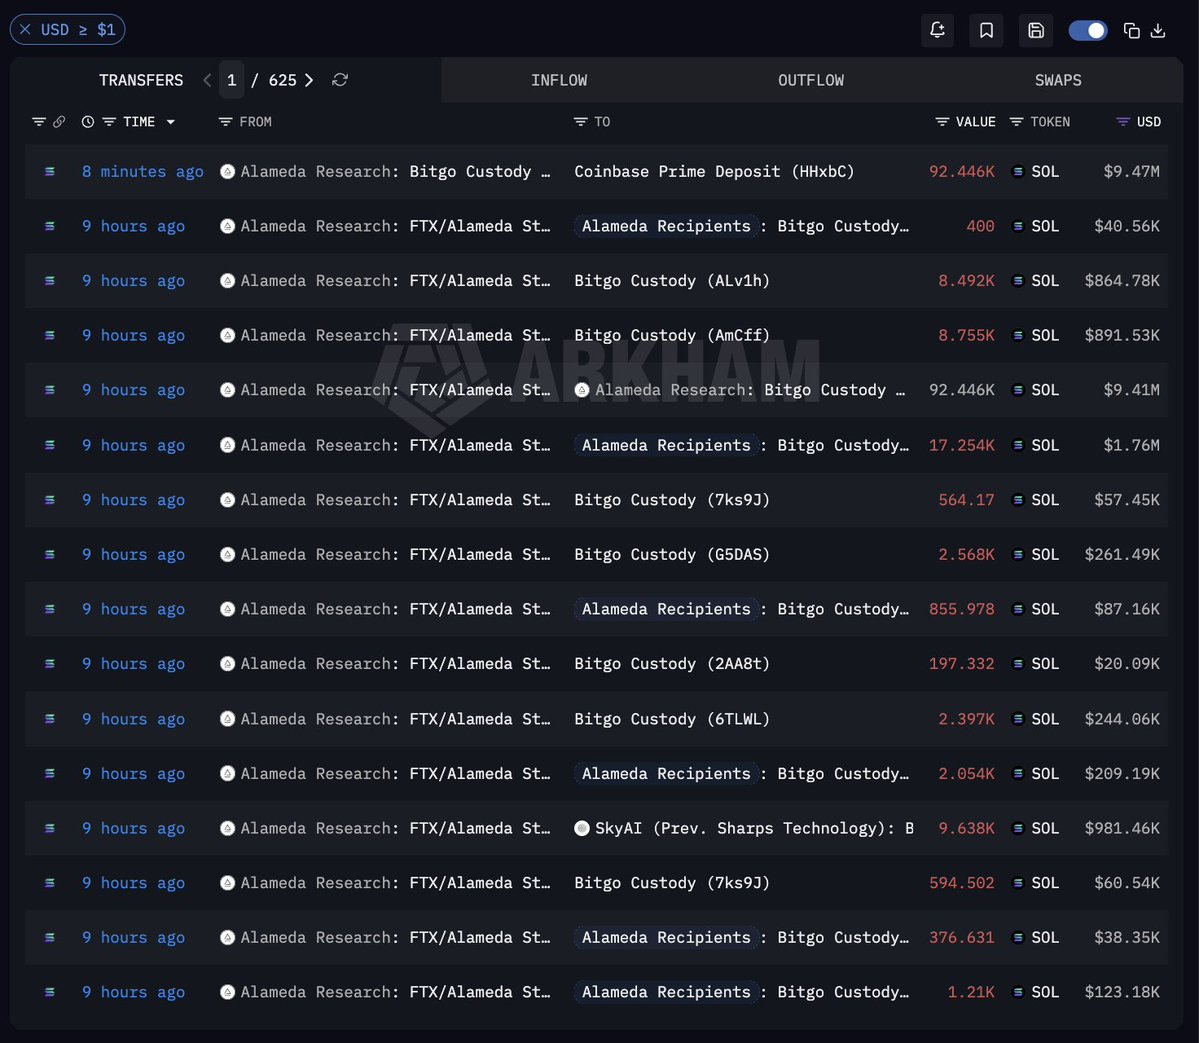Viewport: 1199px width, 1043px height.
Task: Click Alameda Recipients tag in 1.21K row
Action: (666, 993)
